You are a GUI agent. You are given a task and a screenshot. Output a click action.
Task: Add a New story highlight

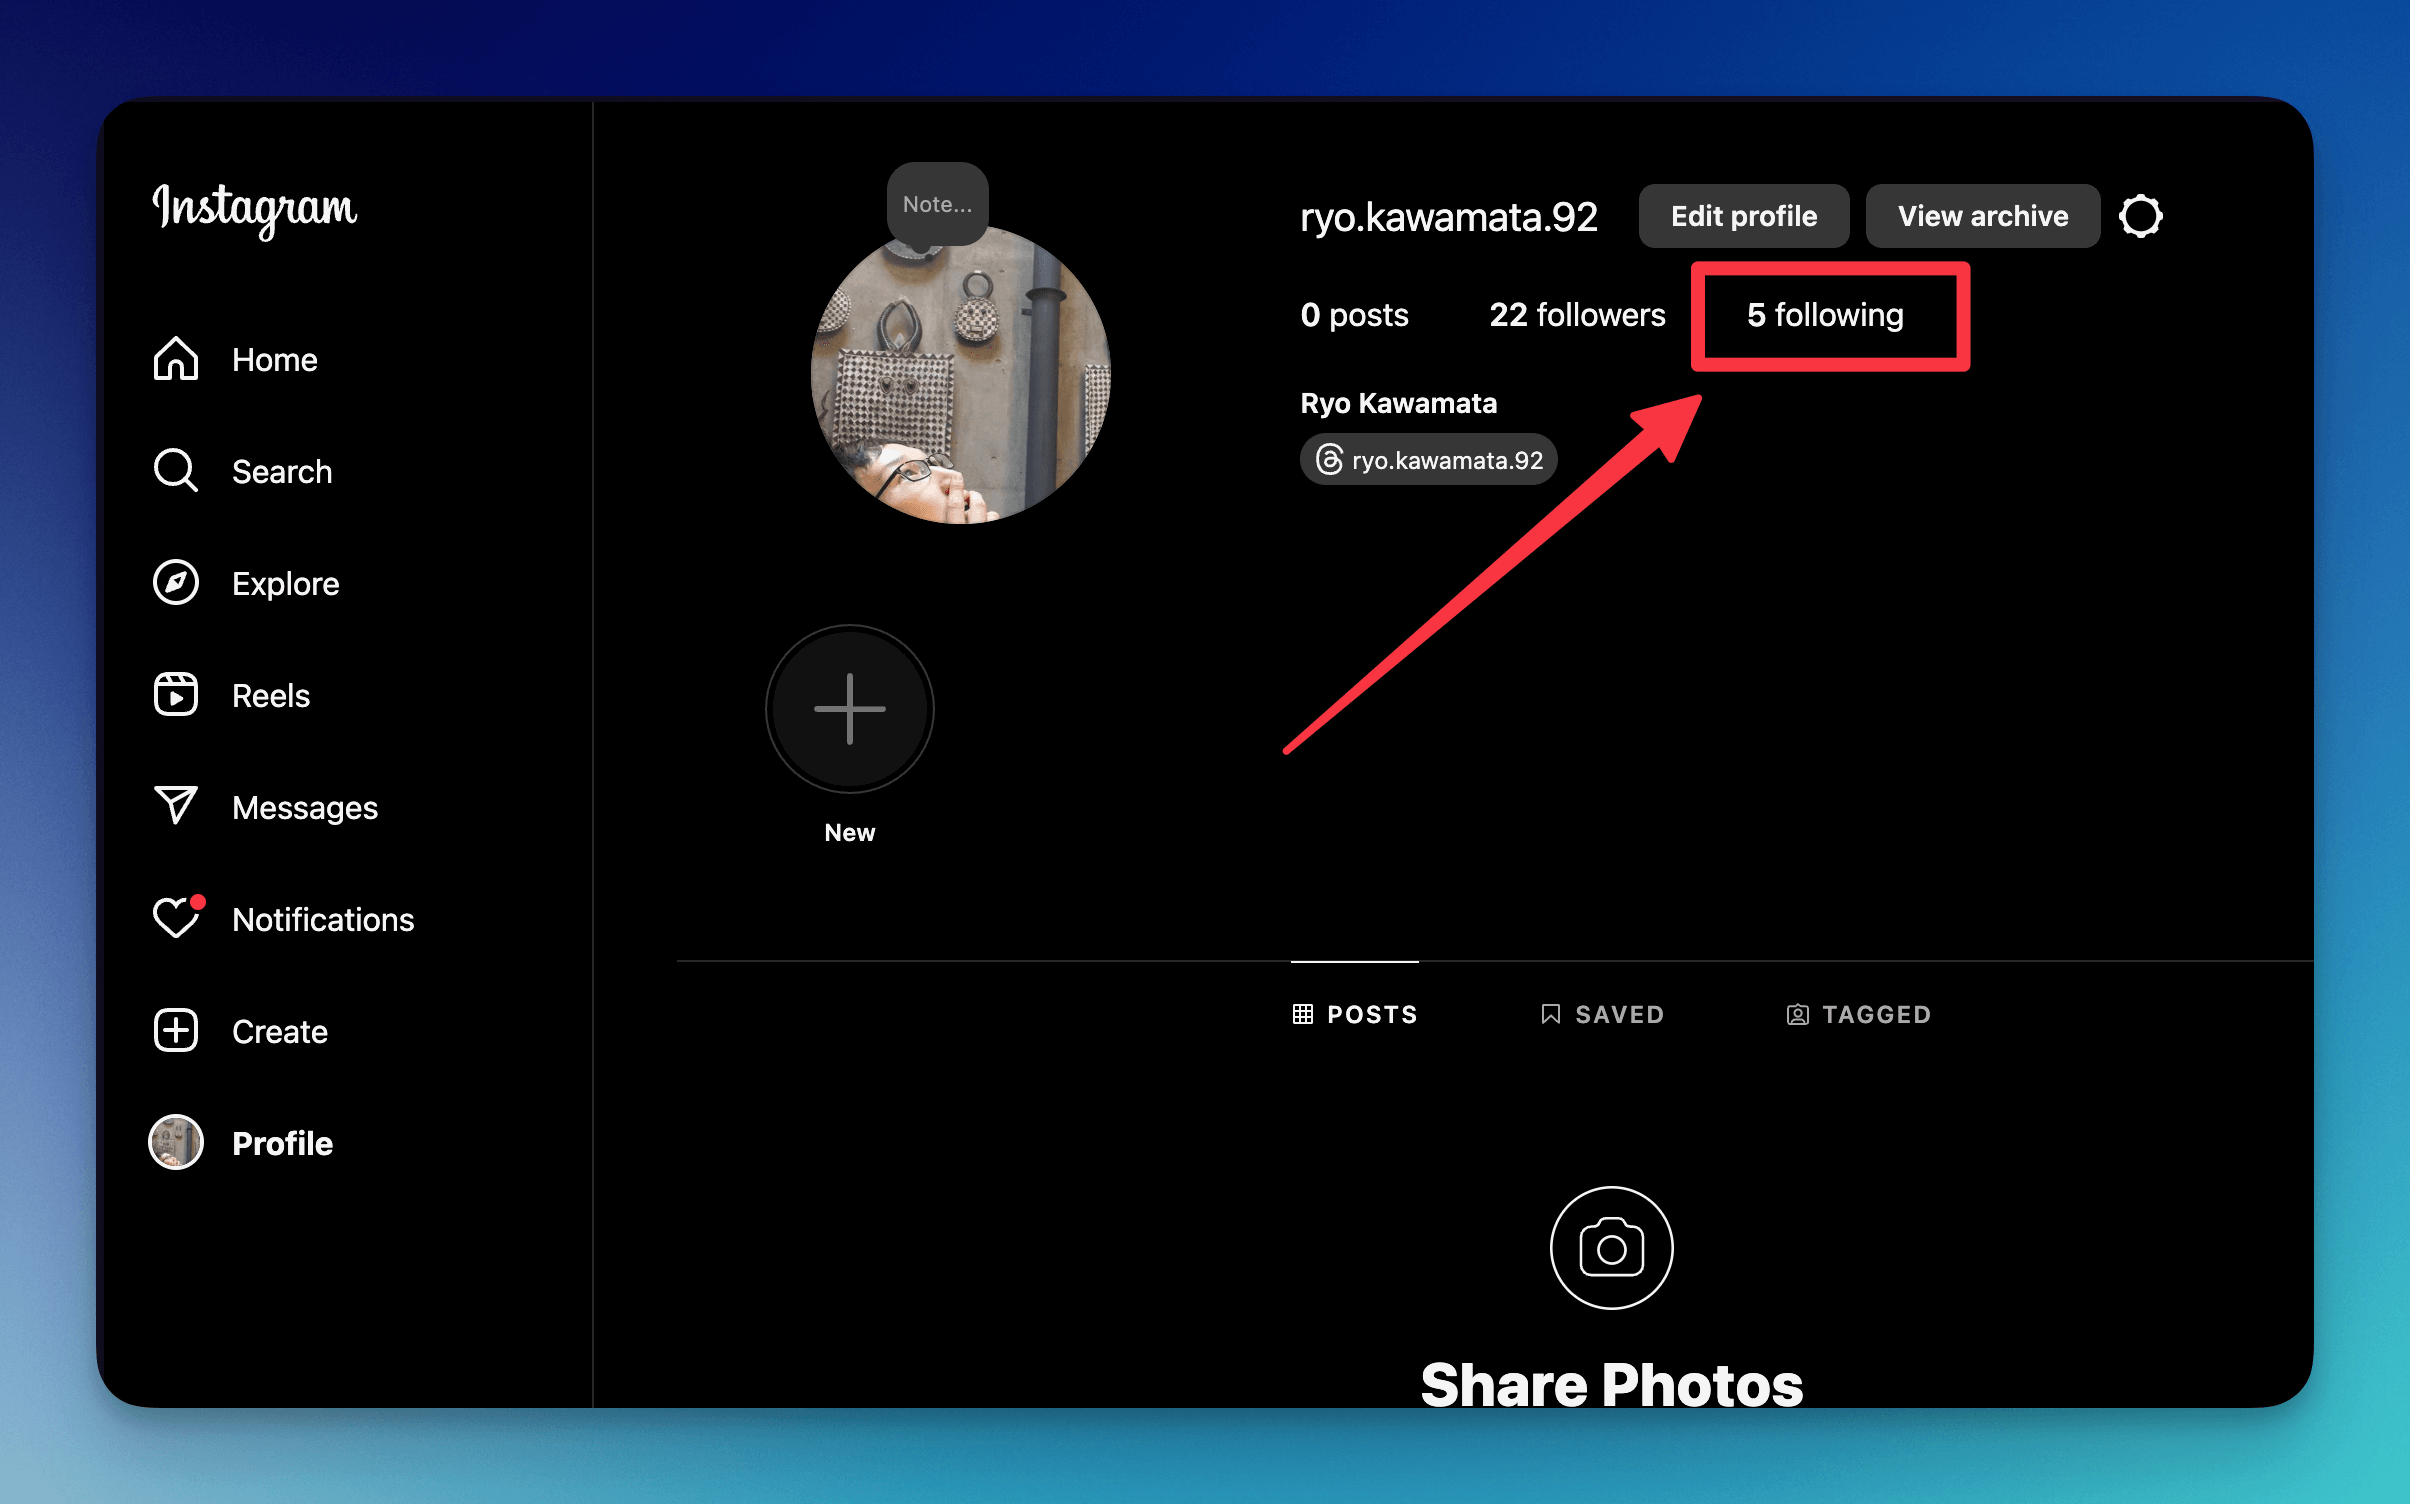tap(849, 709)
